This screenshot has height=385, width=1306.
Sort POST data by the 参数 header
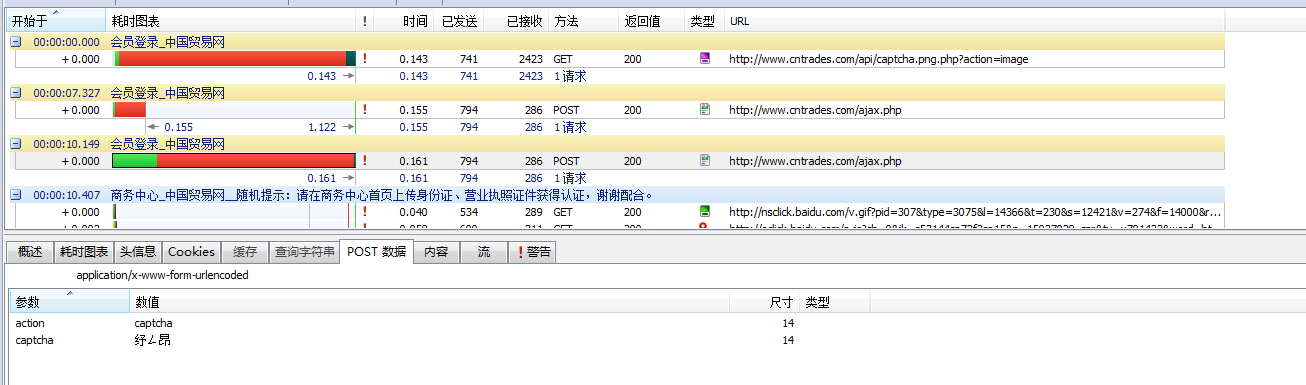pyautogui.click(x=69, y=302)
